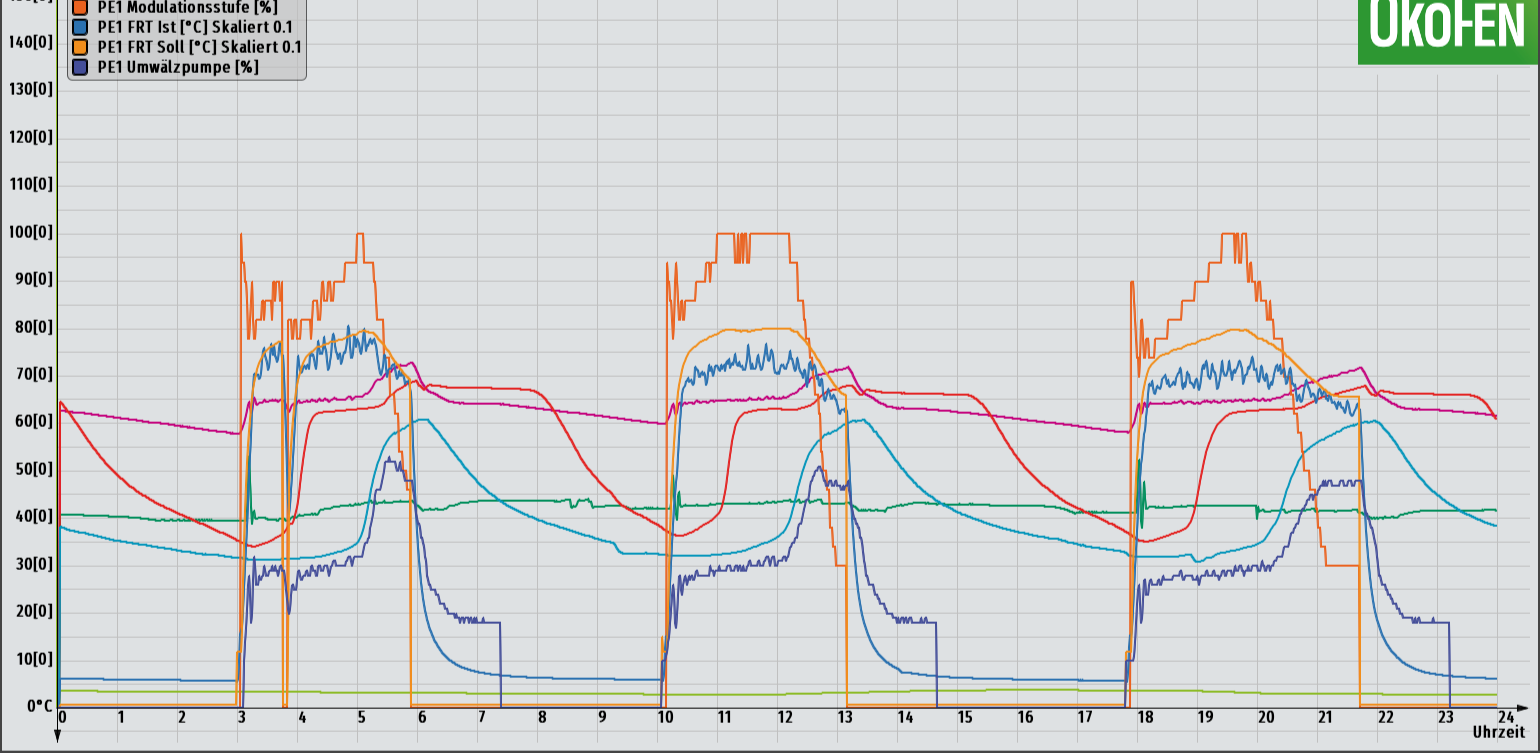The height and width of the screenshot is (753, 1540).
Task: Pick hour 6 on the time axis
Action: tap(422, 717)
